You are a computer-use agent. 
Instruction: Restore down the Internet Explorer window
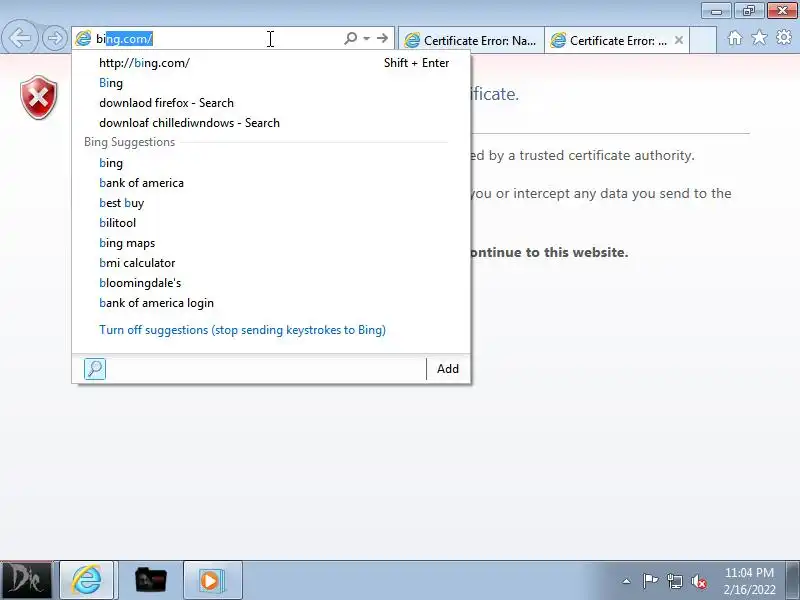(748, 10)
